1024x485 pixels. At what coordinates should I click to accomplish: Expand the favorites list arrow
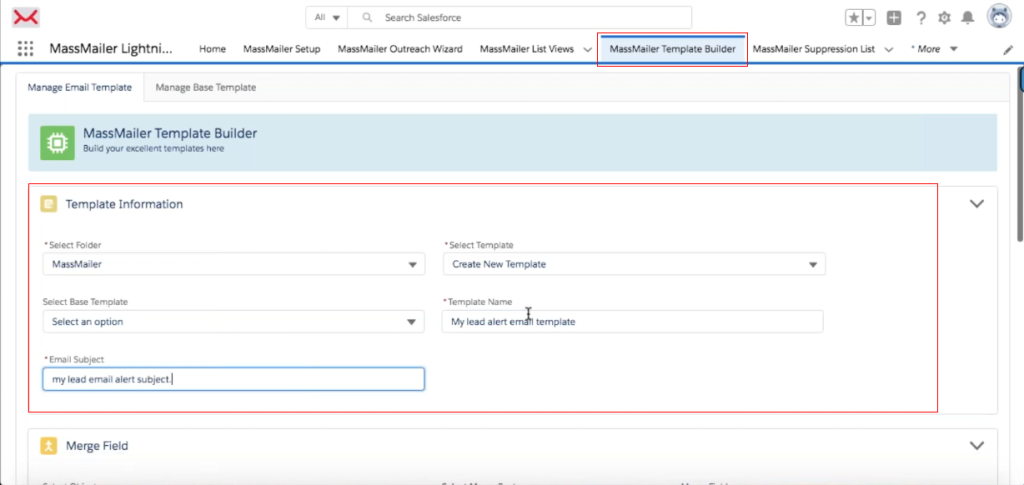pos(869,18)
